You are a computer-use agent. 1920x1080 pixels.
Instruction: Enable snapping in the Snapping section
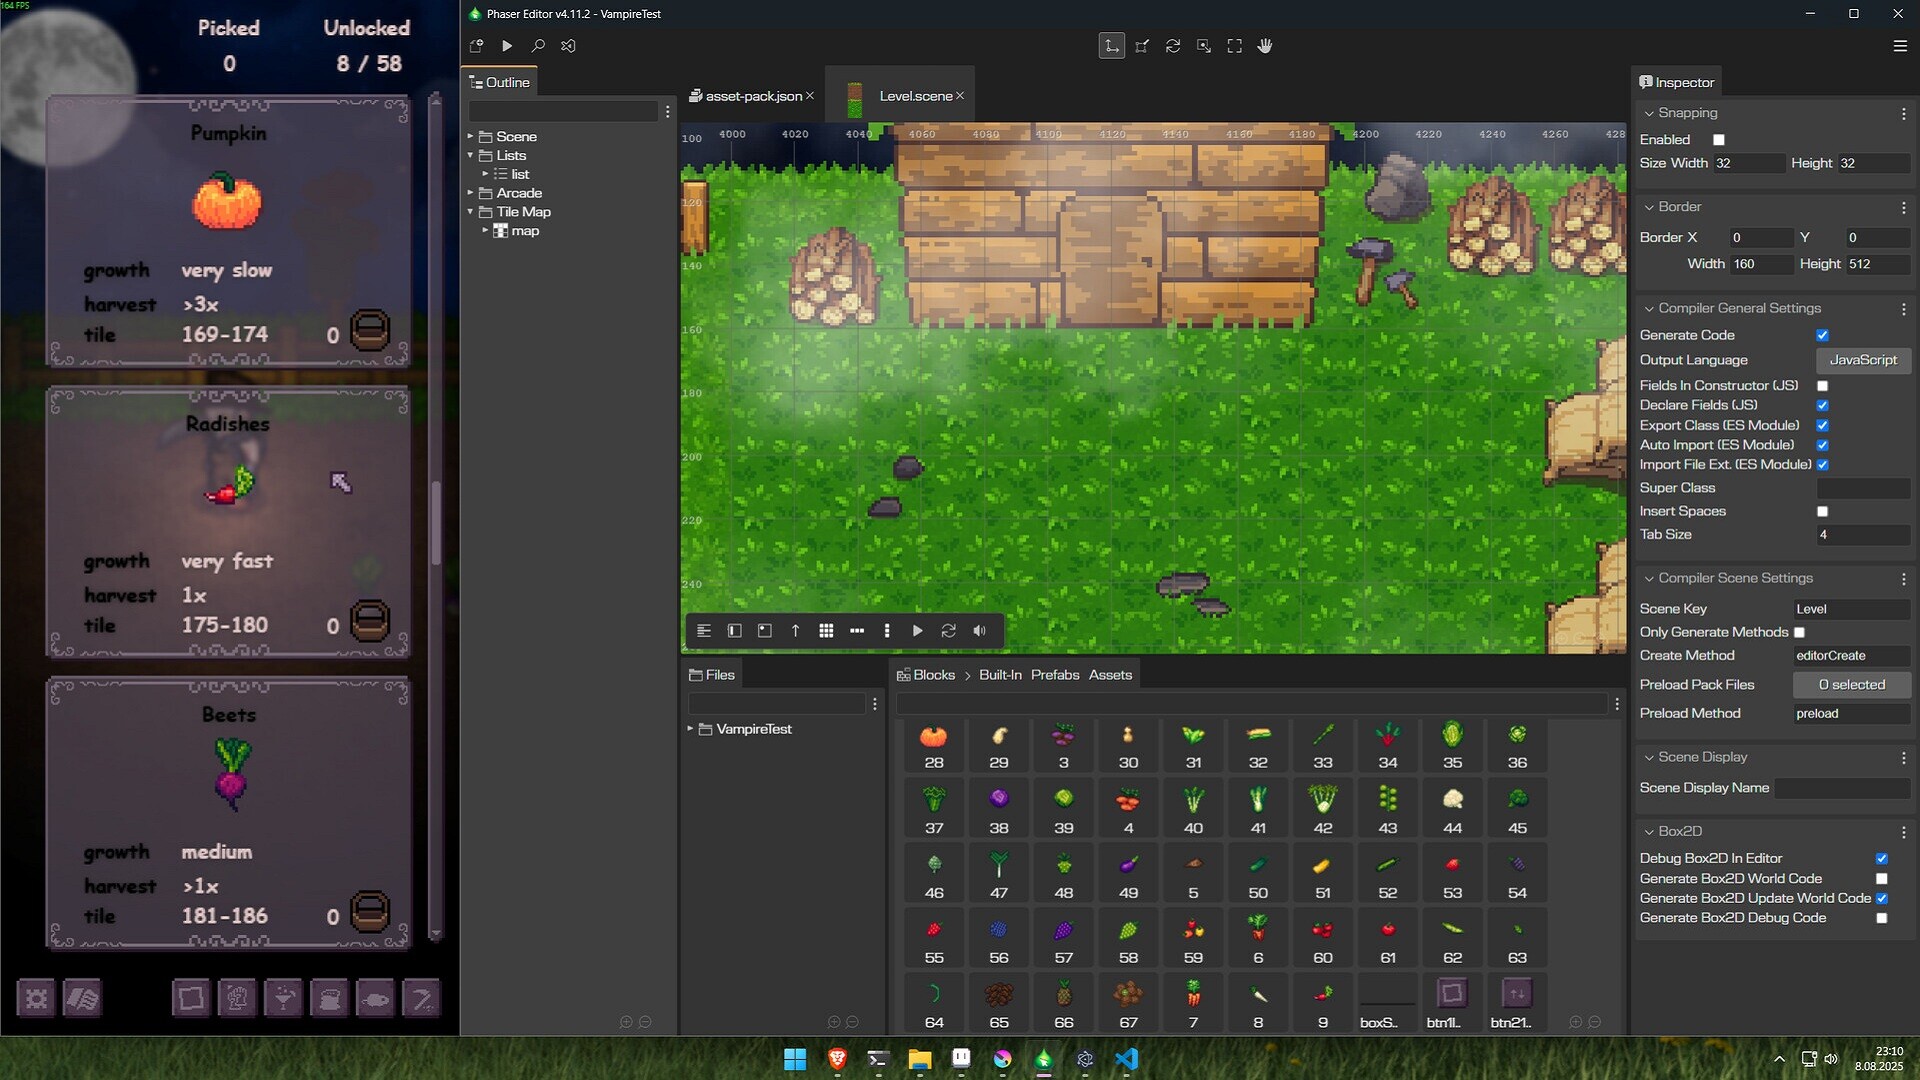click(1718, 140)
